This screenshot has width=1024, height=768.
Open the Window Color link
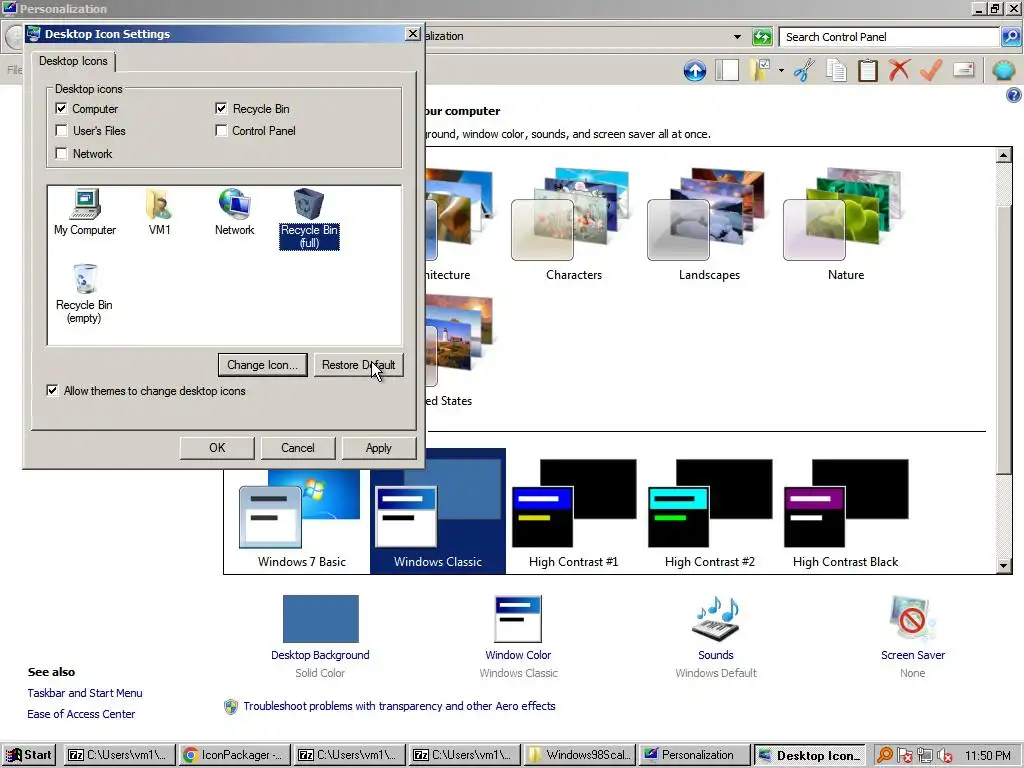518,655
